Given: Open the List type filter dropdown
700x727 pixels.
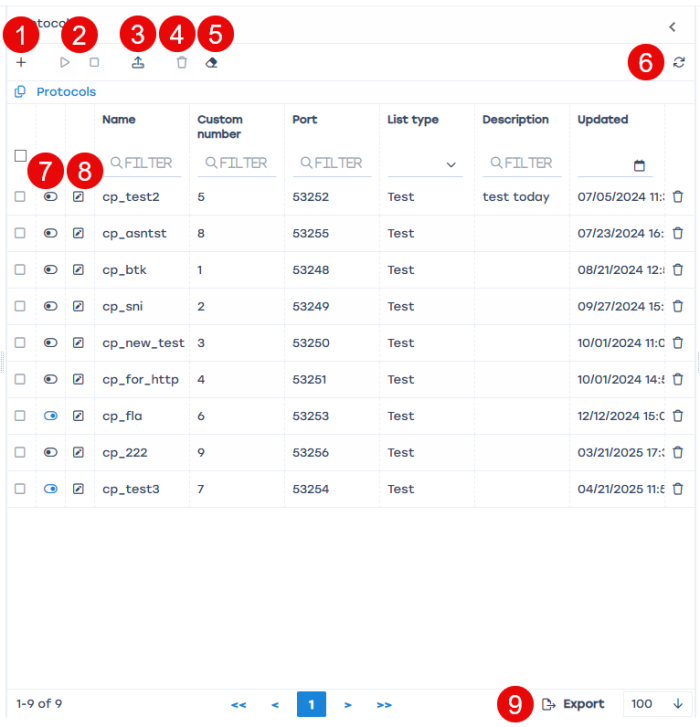Looking at the screenshot, I should [x=425, y=164].
